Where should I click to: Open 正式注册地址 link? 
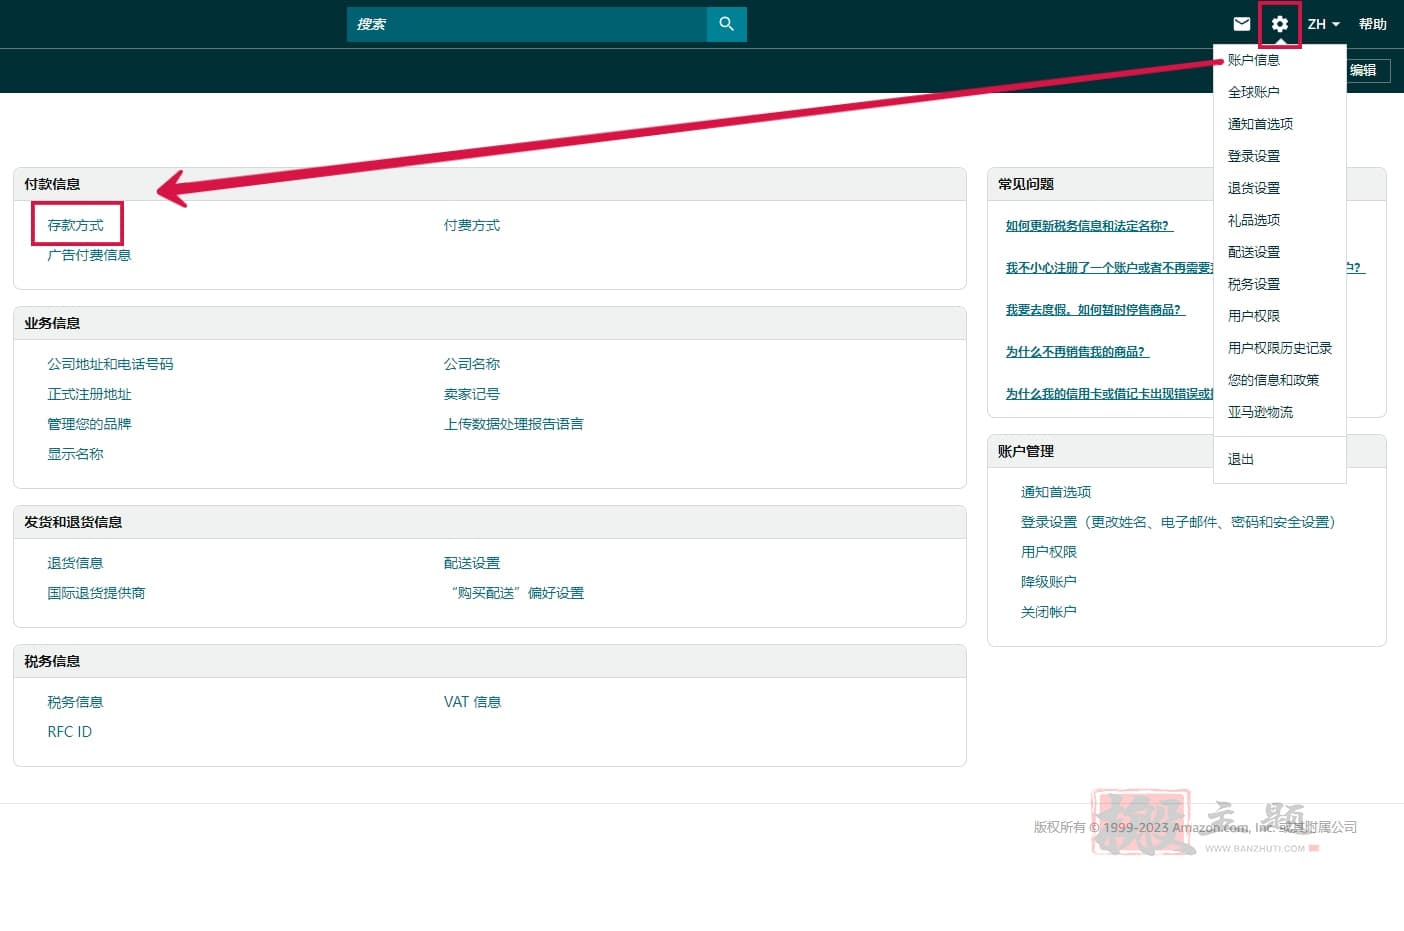click(89, 394)
